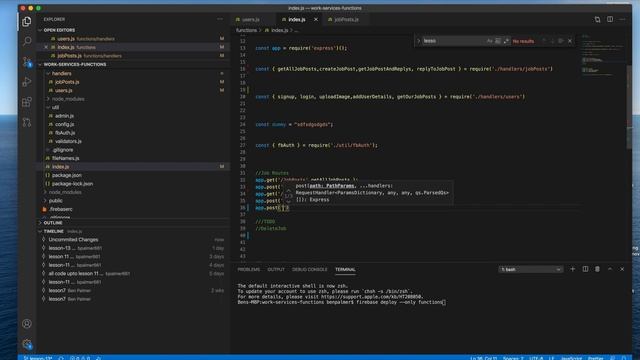Select Uncommitted Changes in Timeline
640x360 pixels.
(73, 240)
